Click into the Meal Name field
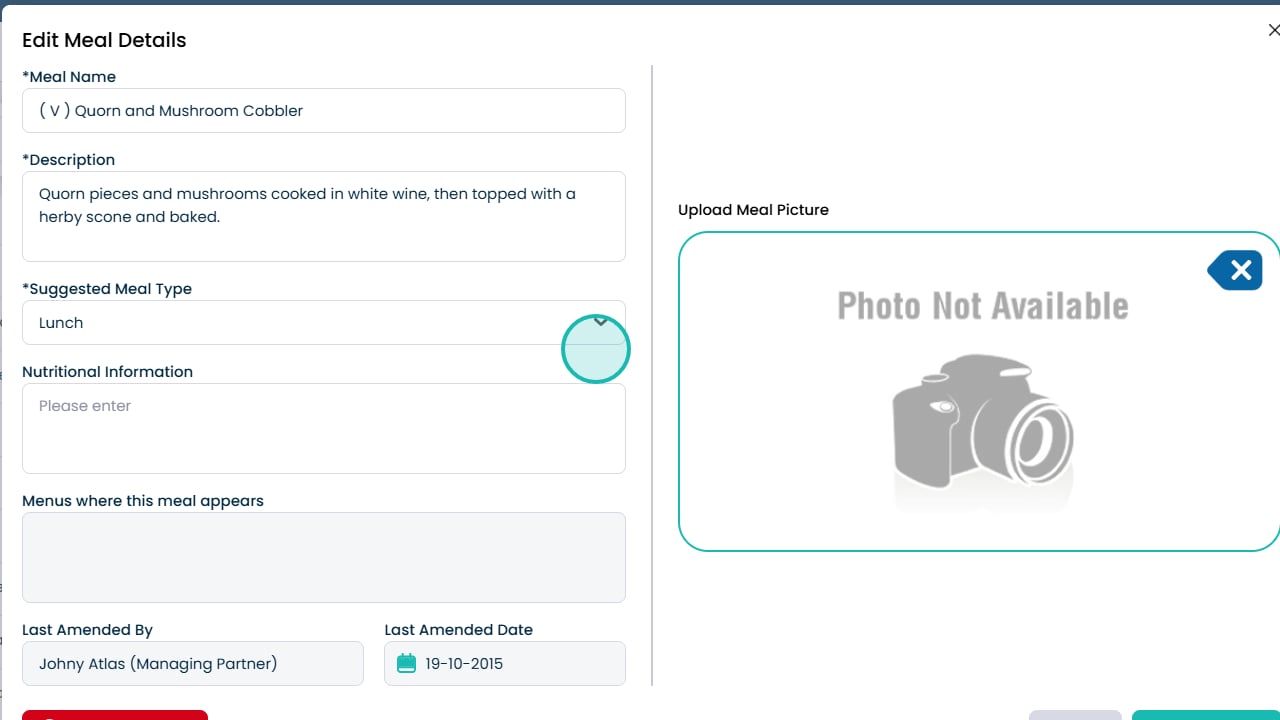This screenshot has height=720, width=1280. (323, 111)
